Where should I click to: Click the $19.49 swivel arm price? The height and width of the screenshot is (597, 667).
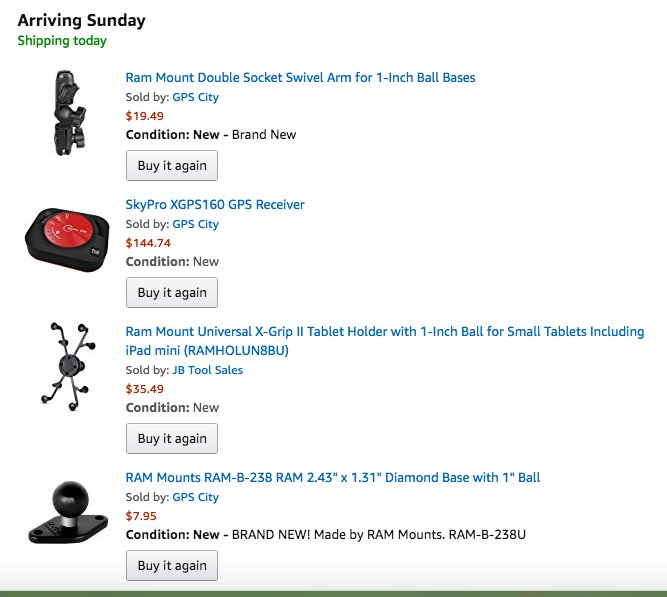pos(145,116)
